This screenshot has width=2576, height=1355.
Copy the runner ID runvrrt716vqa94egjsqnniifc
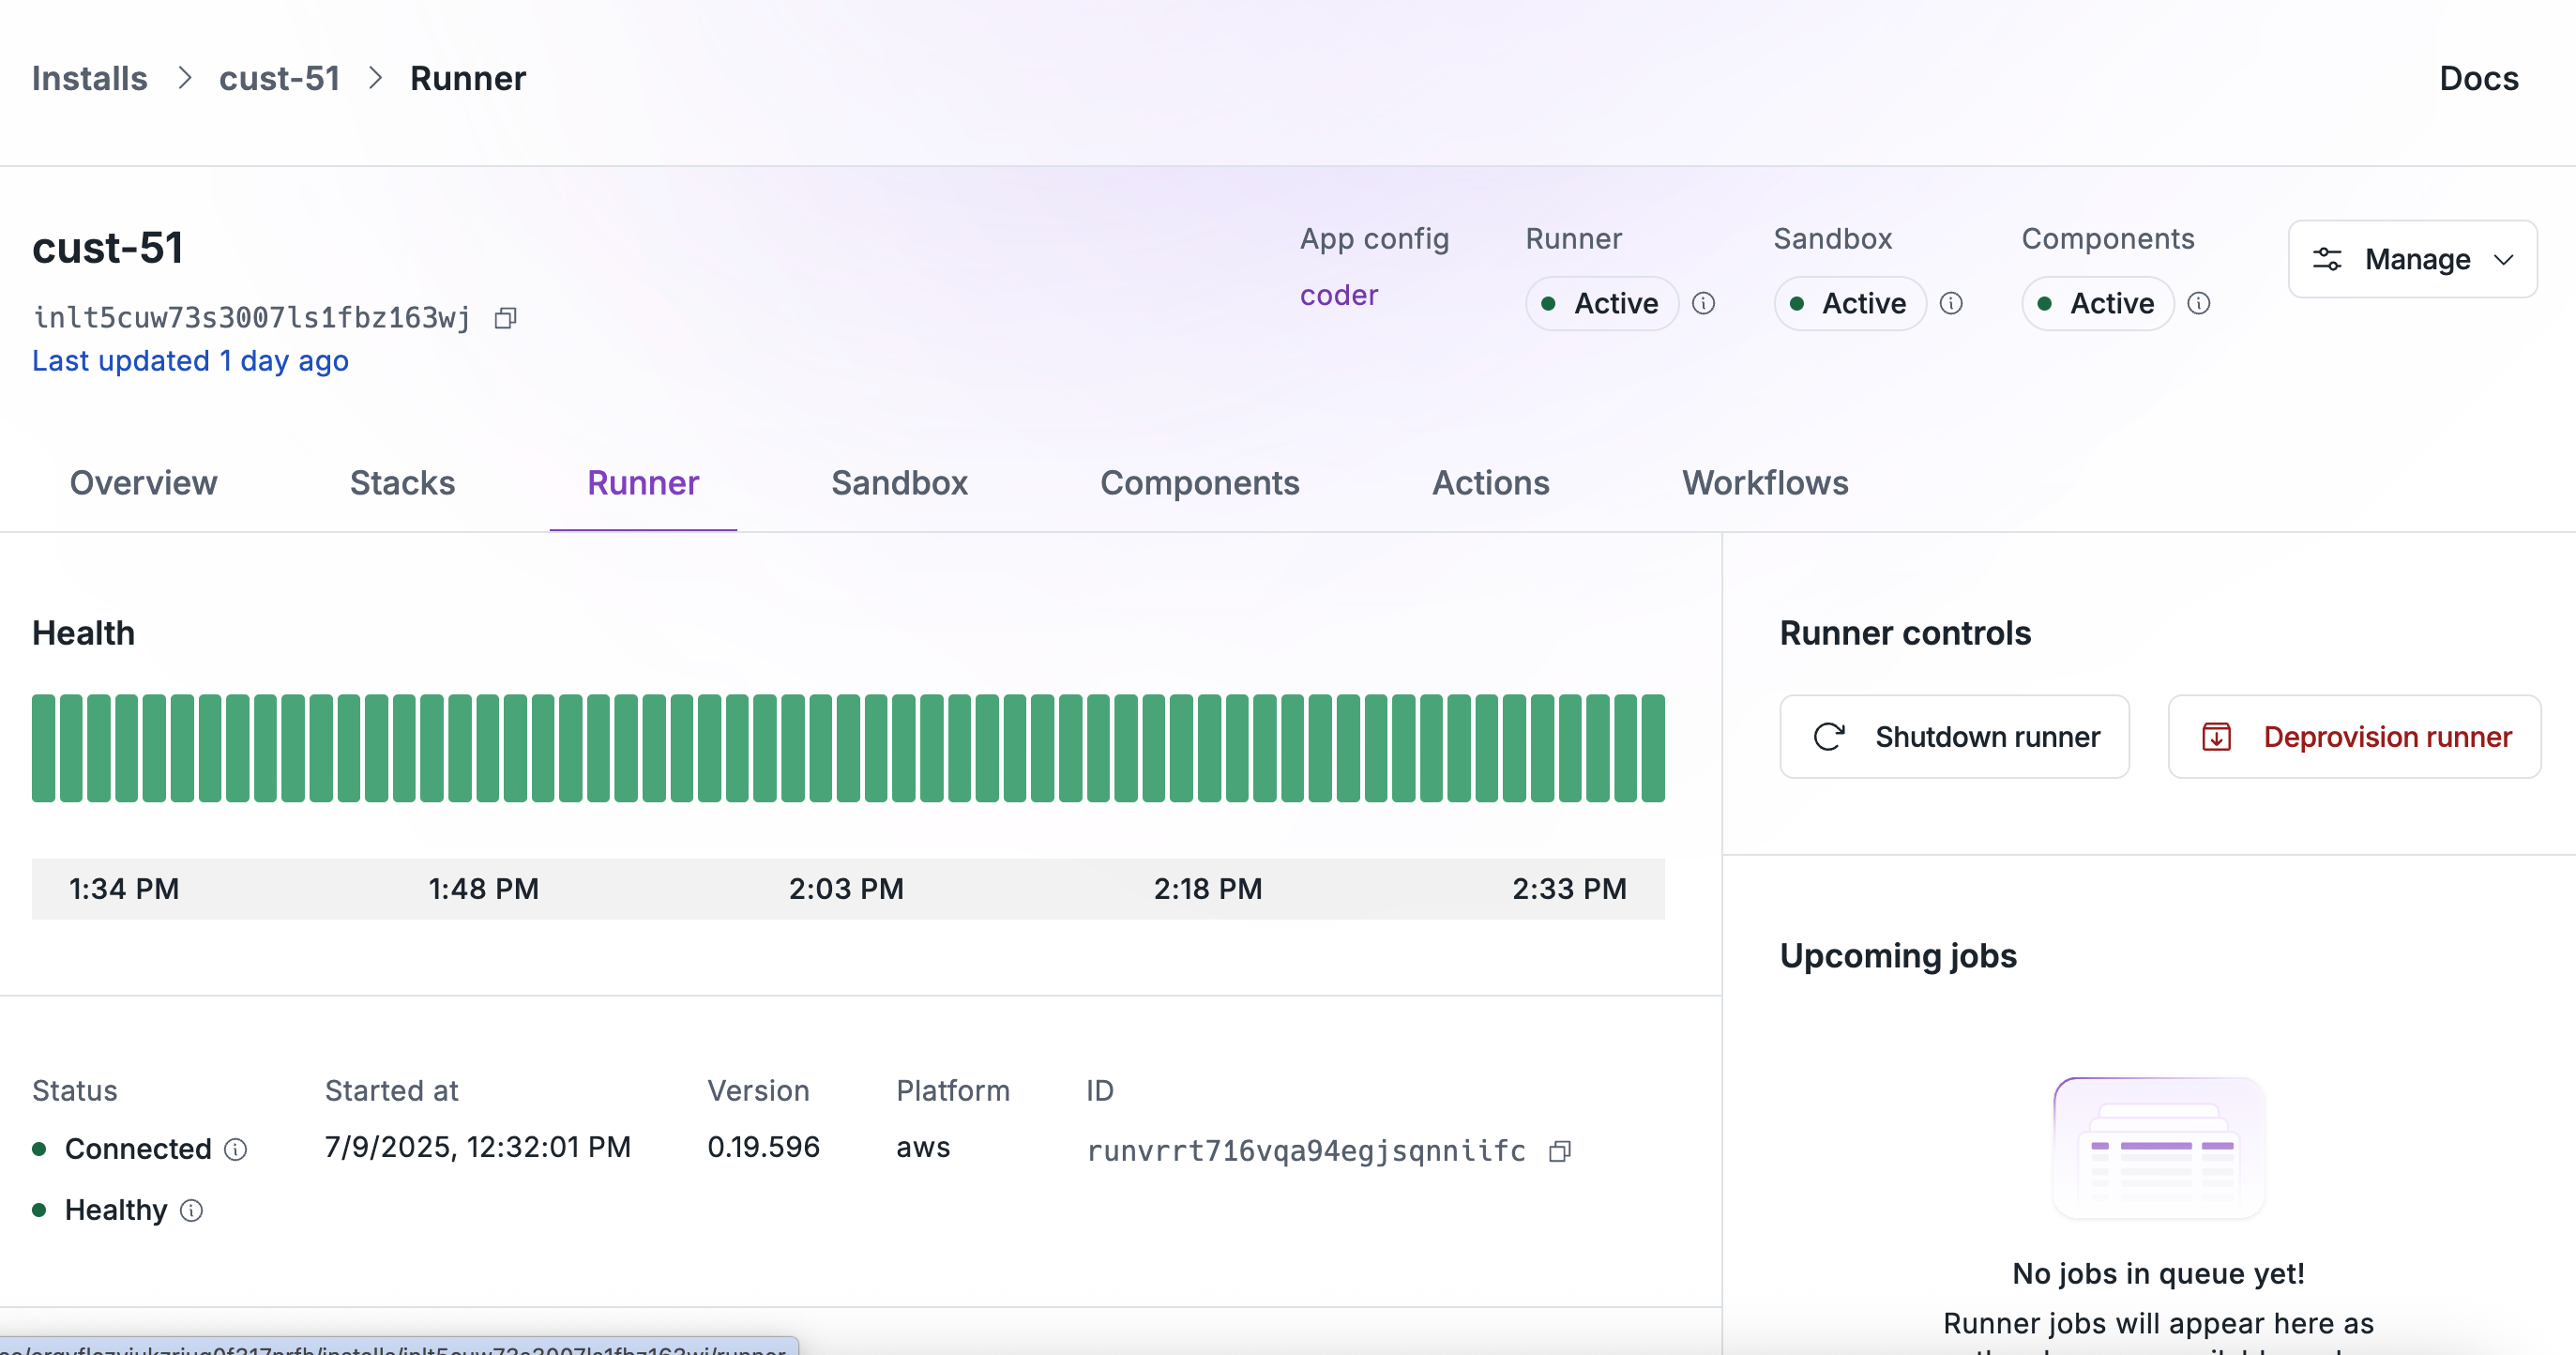tap(1559, 1151)
